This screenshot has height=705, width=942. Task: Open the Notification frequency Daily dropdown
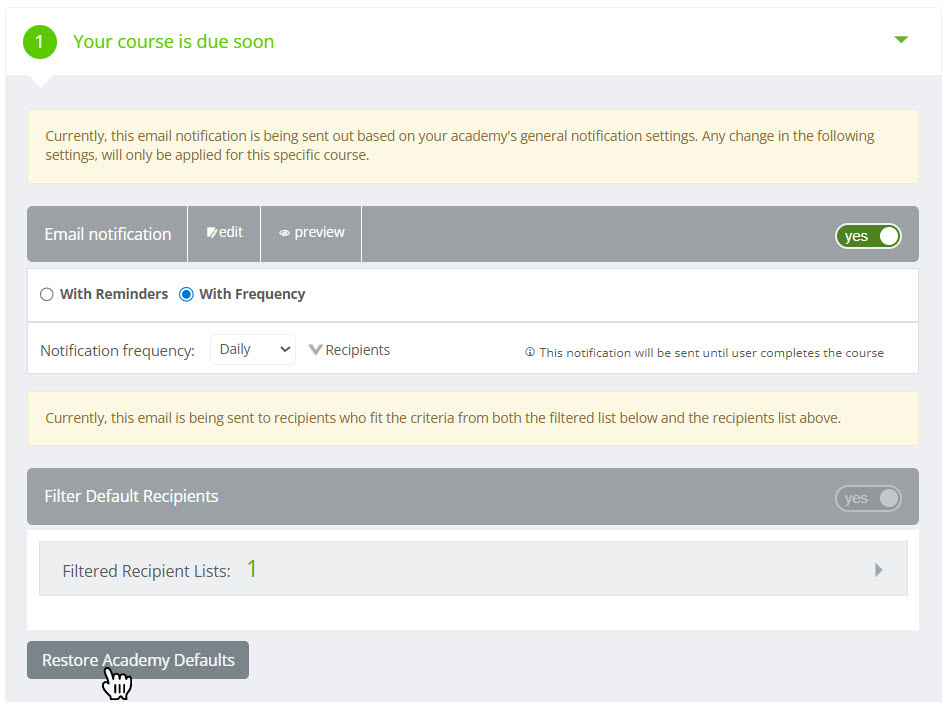pyautogui.click(x=253, y=349)
